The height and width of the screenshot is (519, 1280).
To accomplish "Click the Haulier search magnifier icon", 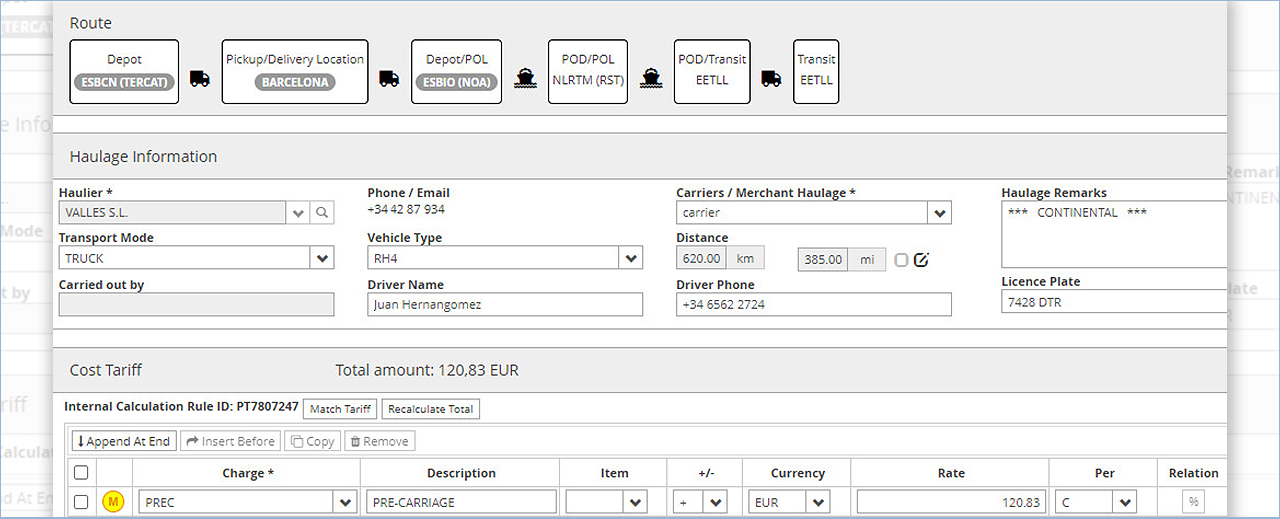I will (x=321, y=212).
